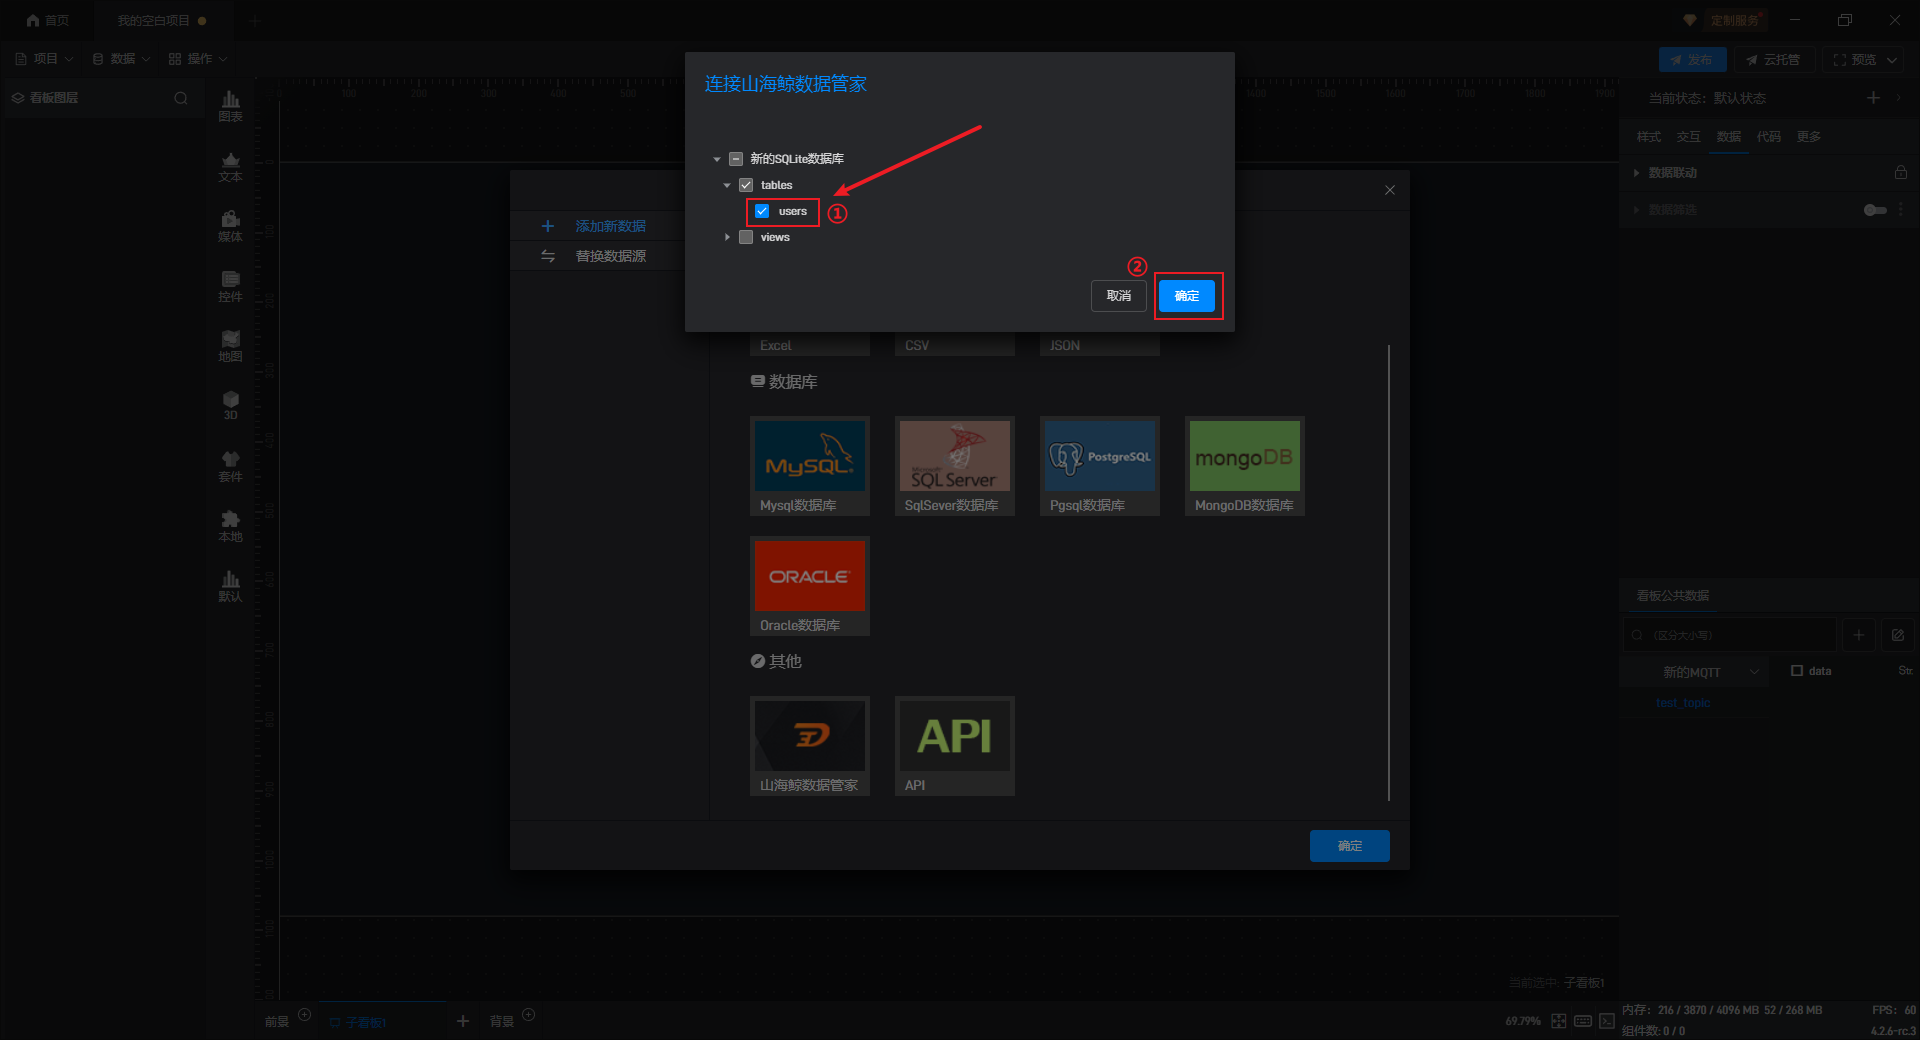The image size is (1920, 1040).
Task: Click the search field (区分大小写)
Action: point(1730,635)
